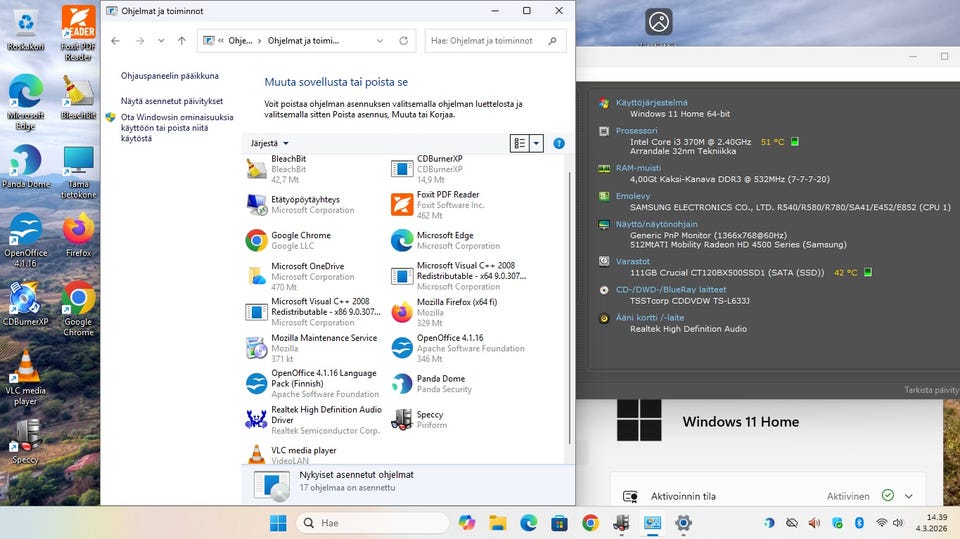The image size is (960, 539).
Task: Open the Firefox desktop shortcut
Action: [x=78, y=235]
